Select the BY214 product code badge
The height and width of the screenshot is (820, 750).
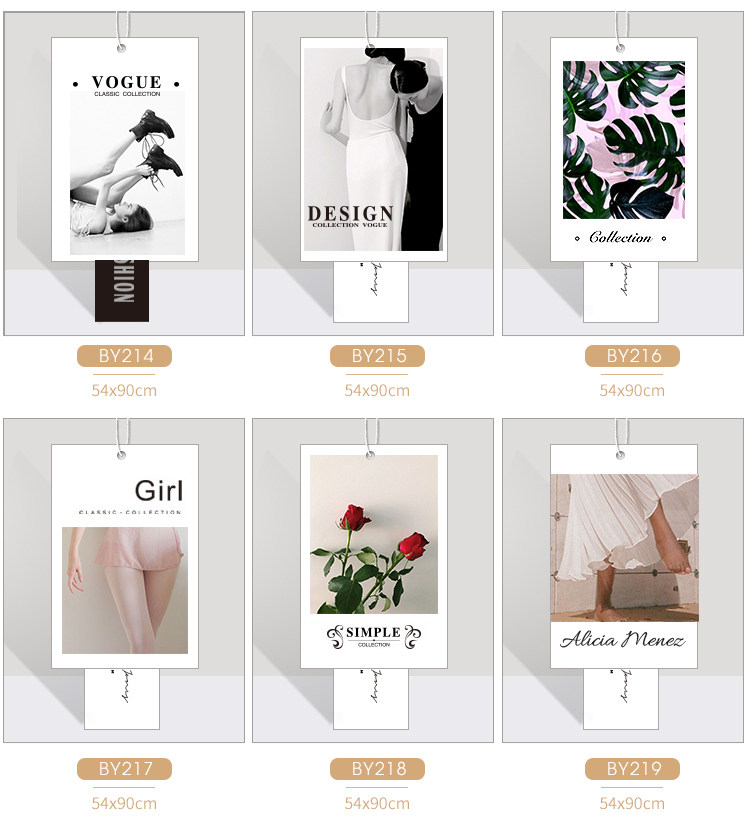(124, 356)
